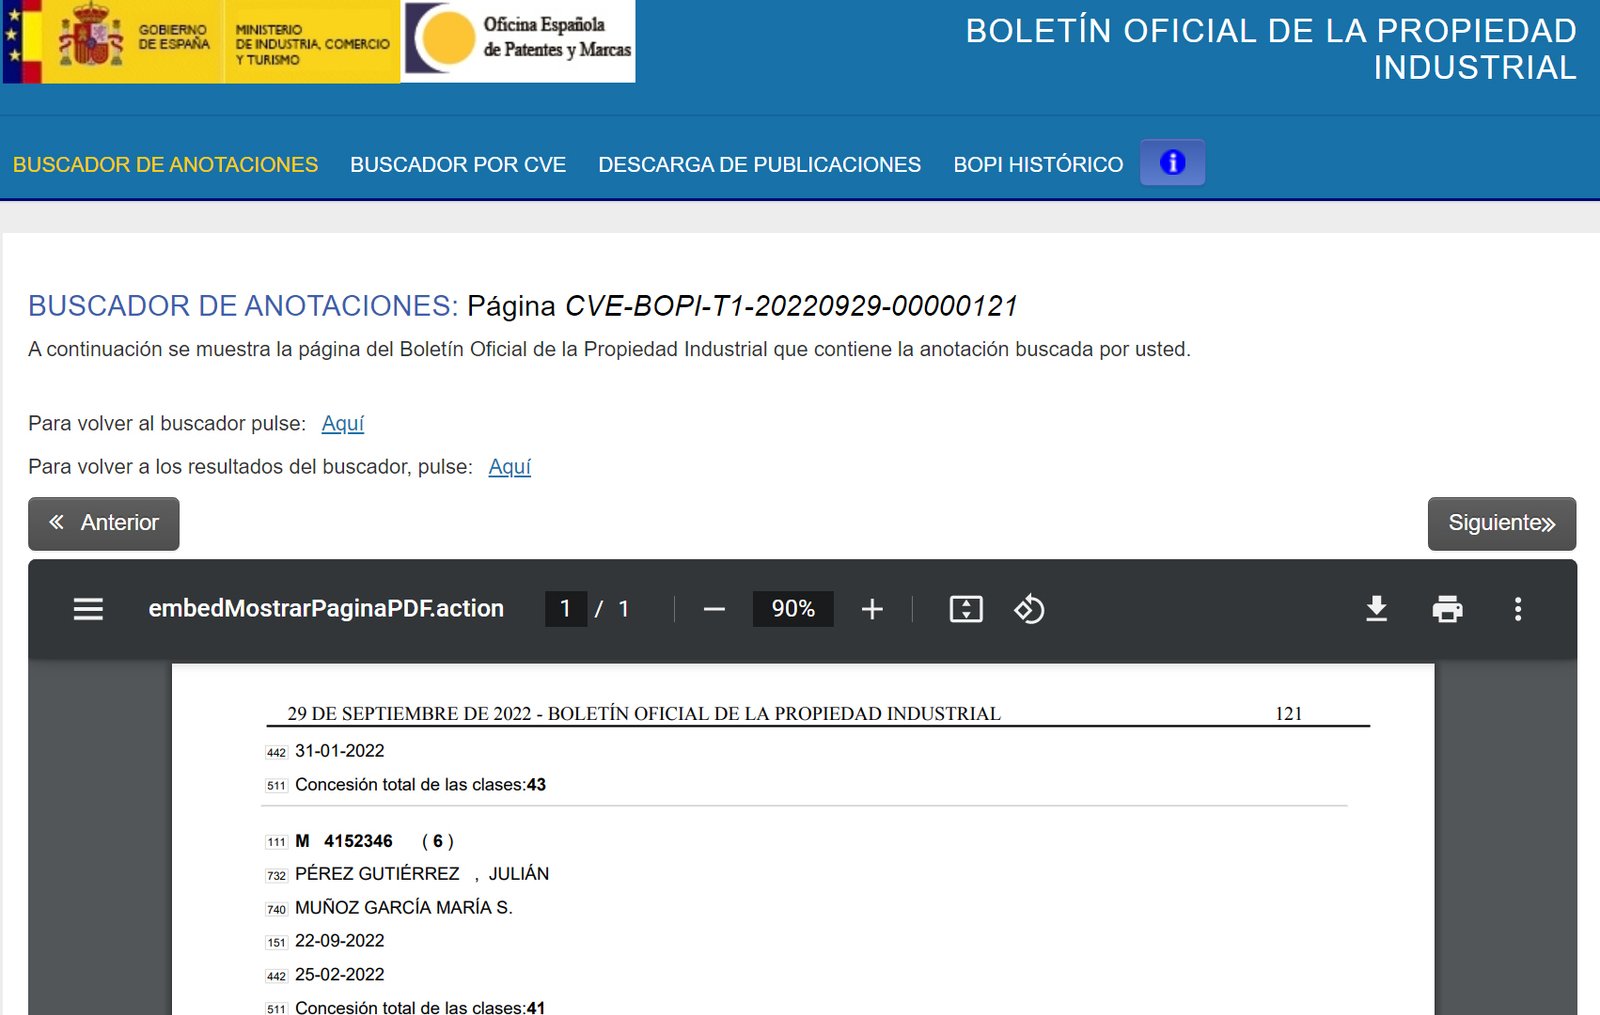Download the PDF document
Image resolution: width=1600 pixels, height=1015 pixels.
(x=1376, y=609)
